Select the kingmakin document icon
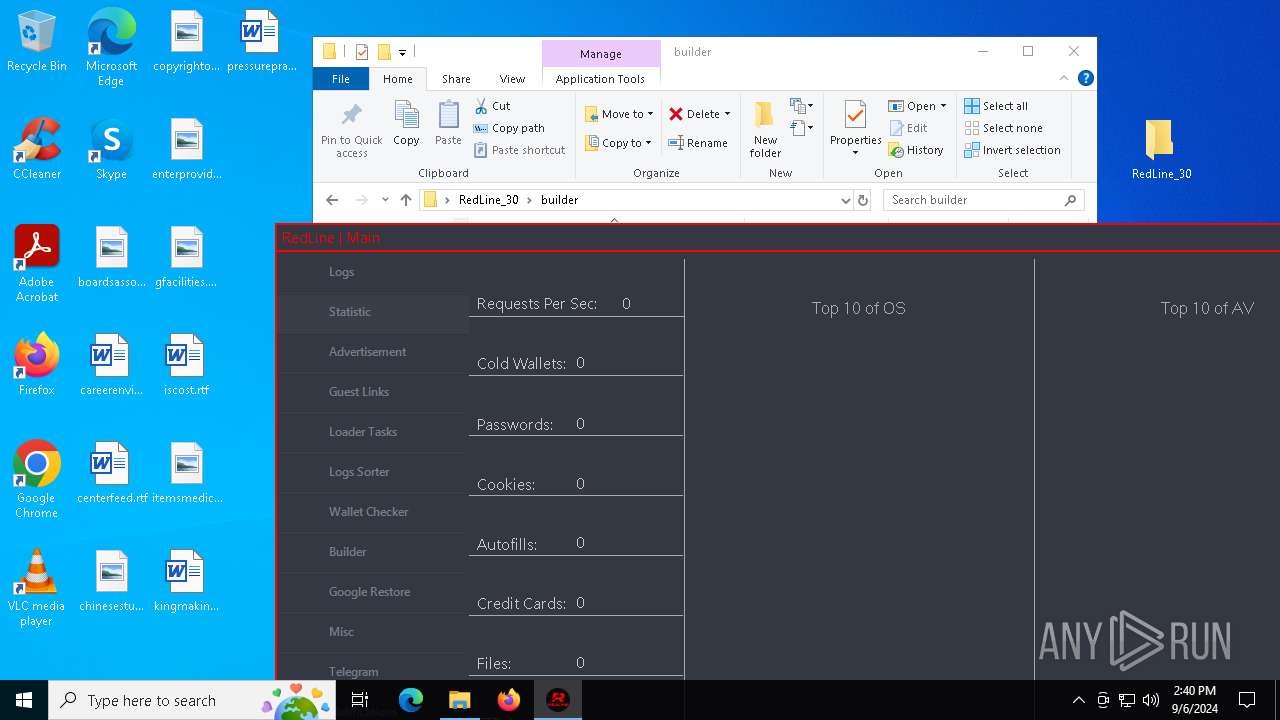 (x=186, y=582)
